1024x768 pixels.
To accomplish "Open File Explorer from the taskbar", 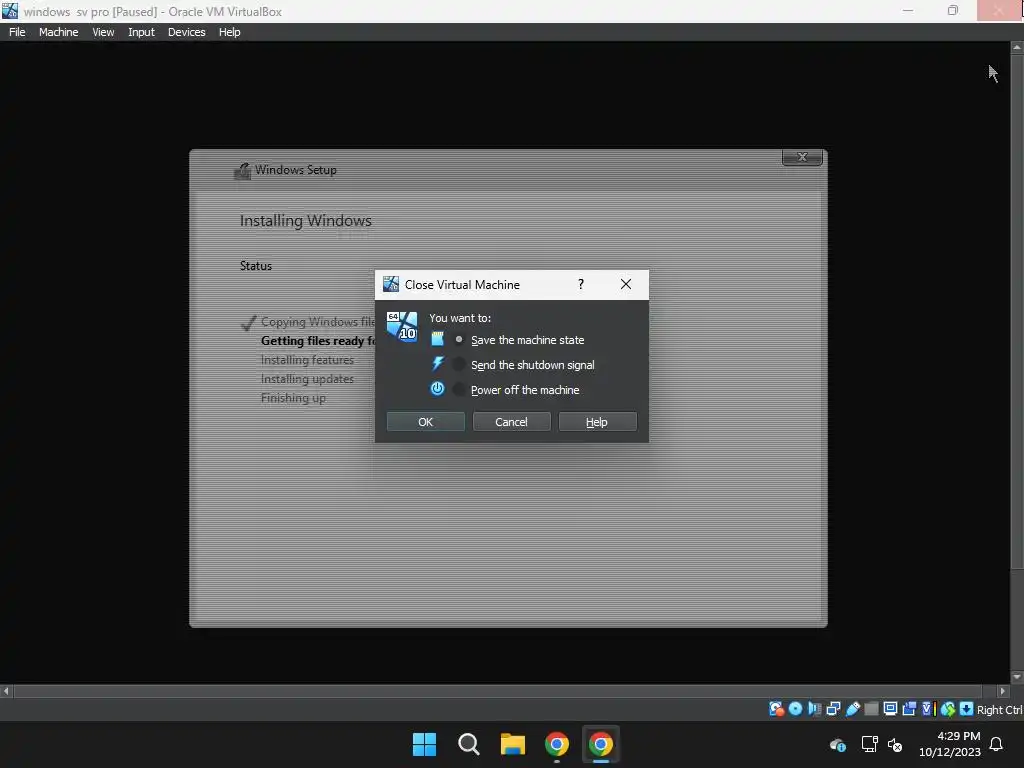I will pyautogui.click(x=513, y=744).
